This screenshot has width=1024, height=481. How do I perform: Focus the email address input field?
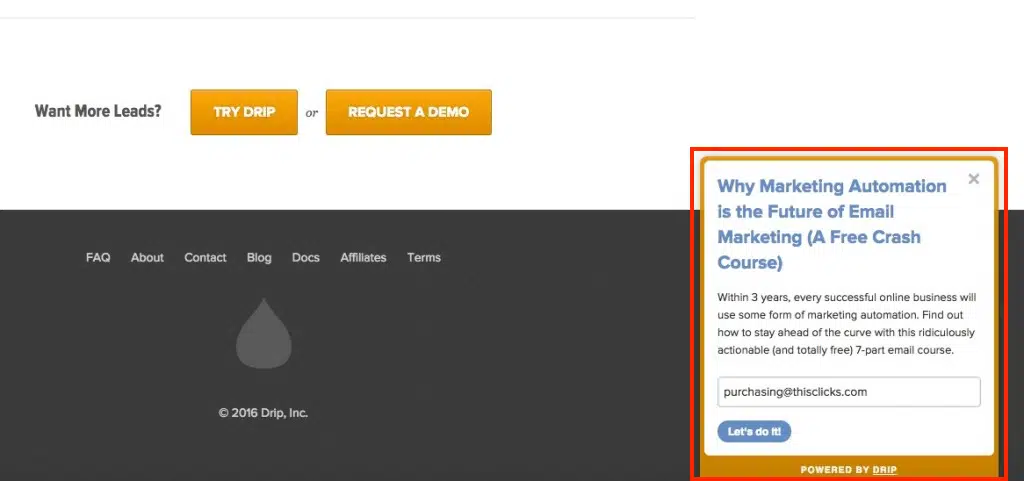coord(848,392)
